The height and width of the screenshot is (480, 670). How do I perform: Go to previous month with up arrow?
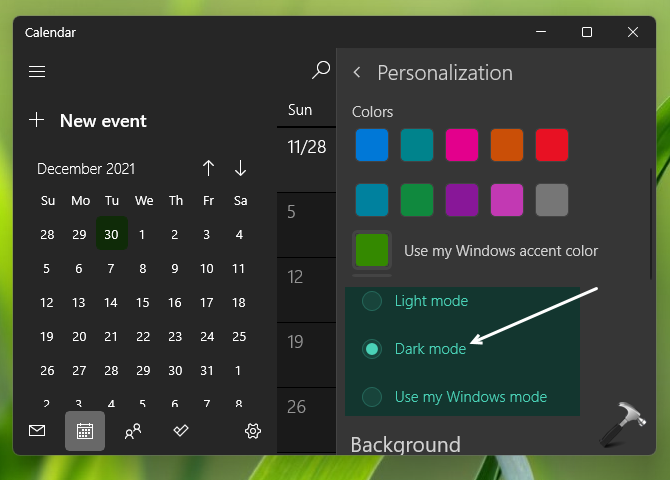pos(208,168)
